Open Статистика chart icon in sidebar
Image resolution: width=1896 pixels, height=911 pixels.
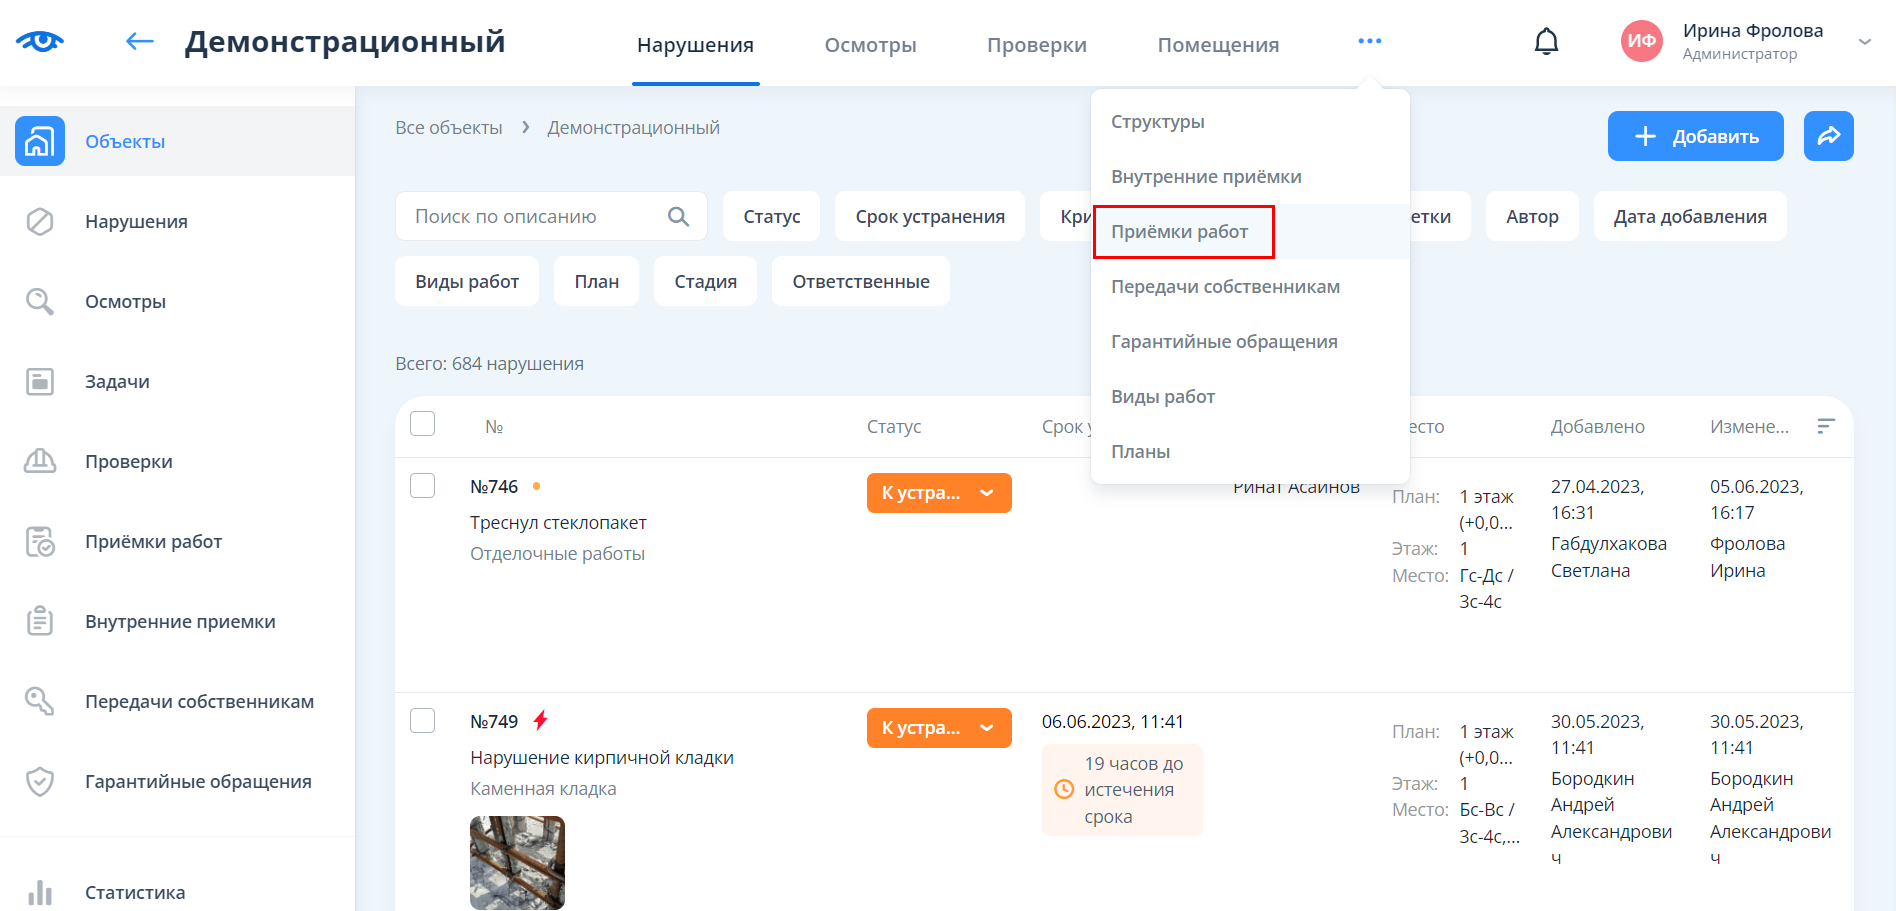(x=40, y=892)
